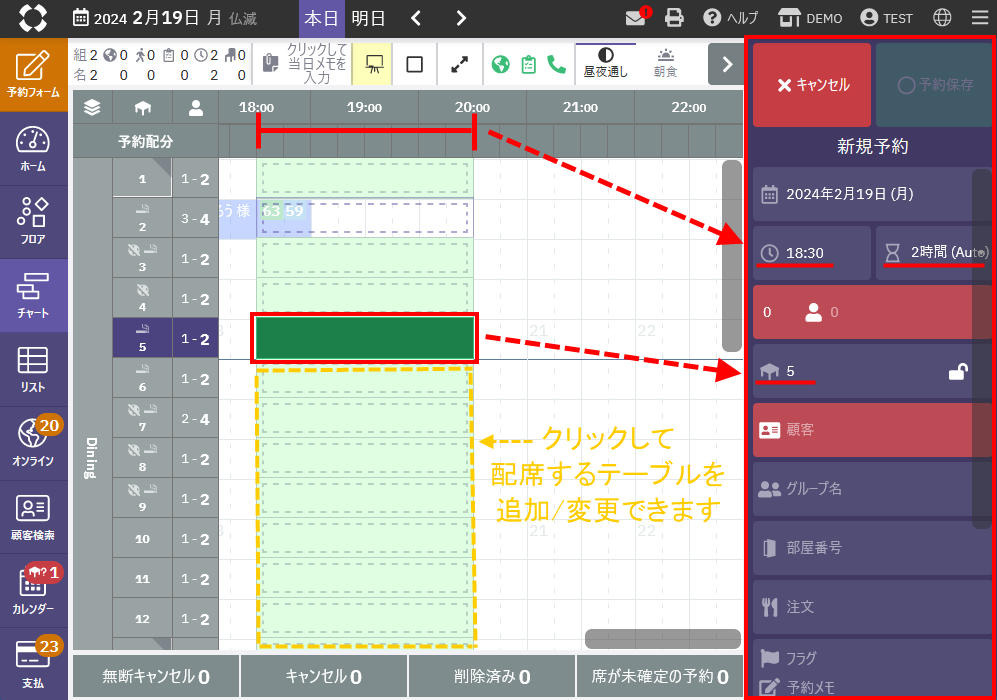Toggle the 昼夜通し all-day view
Image resolution: width=997 pixels, height=700 pixels.
point(605,63)
